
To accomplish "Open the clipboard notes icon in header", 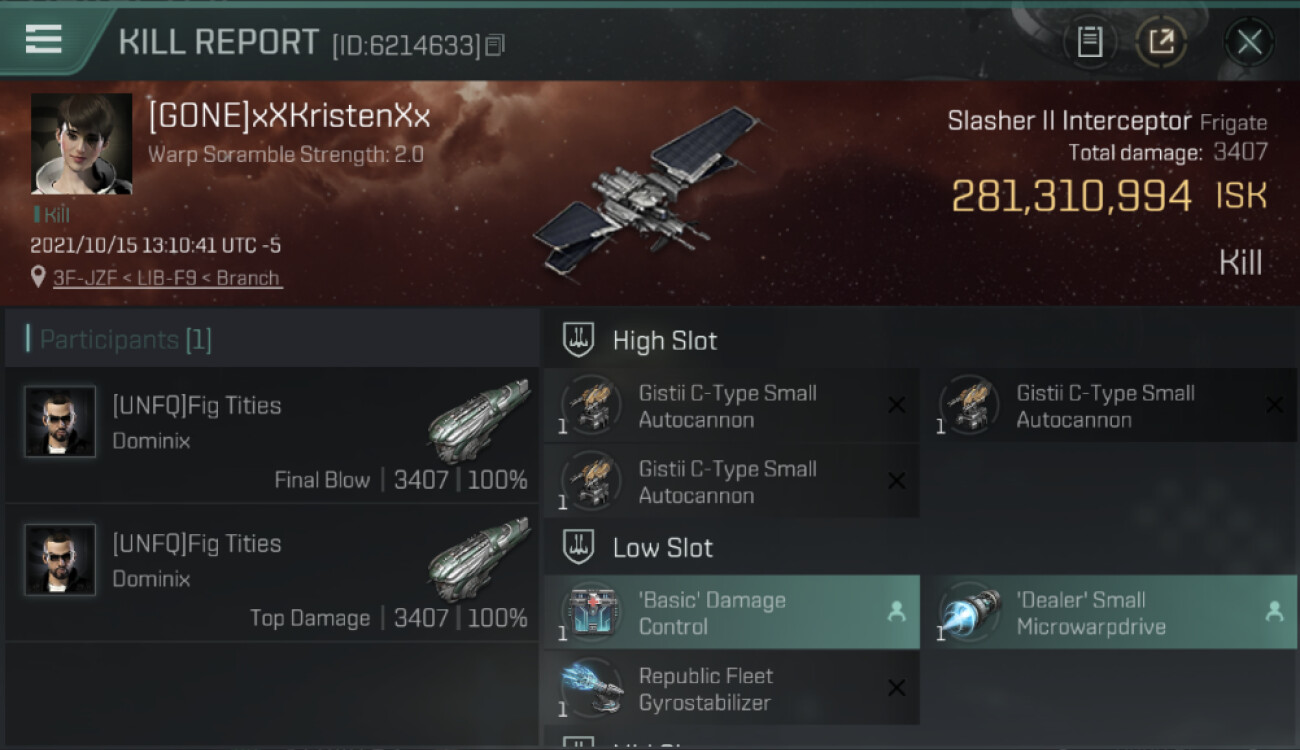I will pyautogui.click(x=1089, y=42).
